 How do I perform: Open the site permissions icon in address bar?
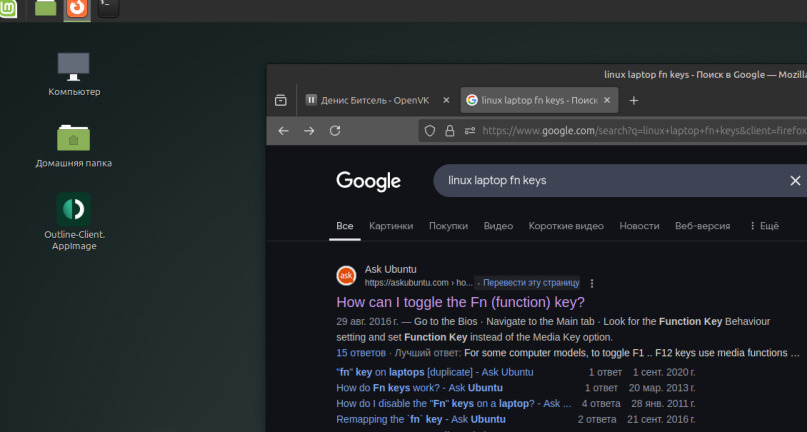pyautogui.click(x=466, y=131)
